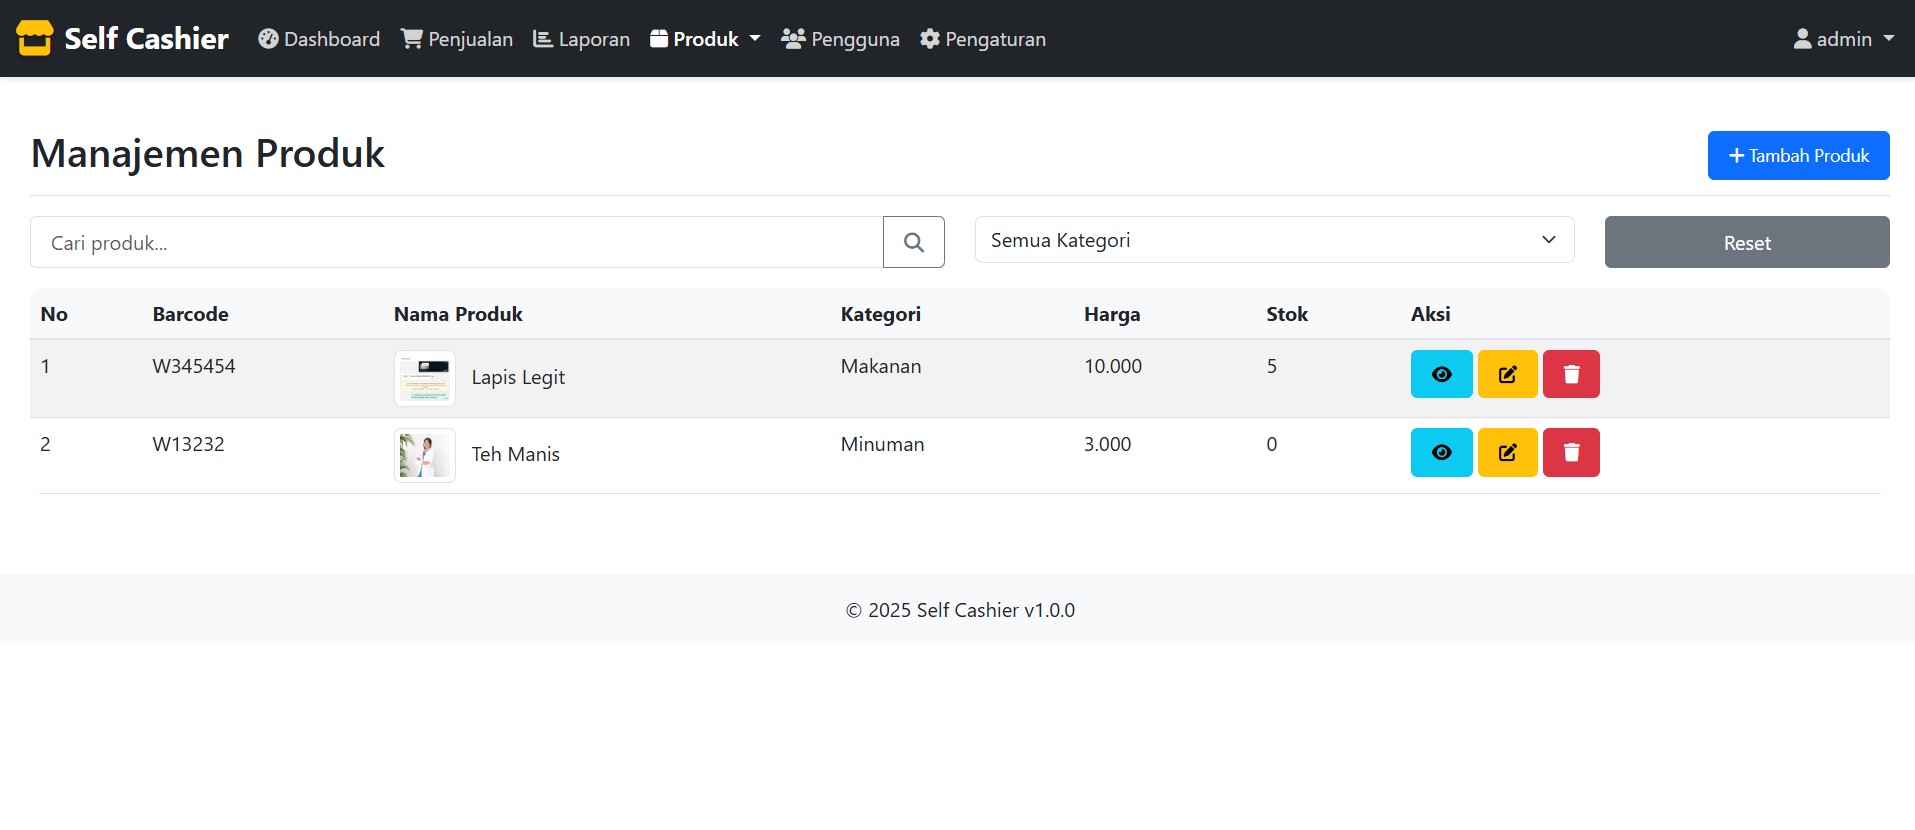Click the magnifier search button
The image size is (1915, 830).
coord(914,242)
